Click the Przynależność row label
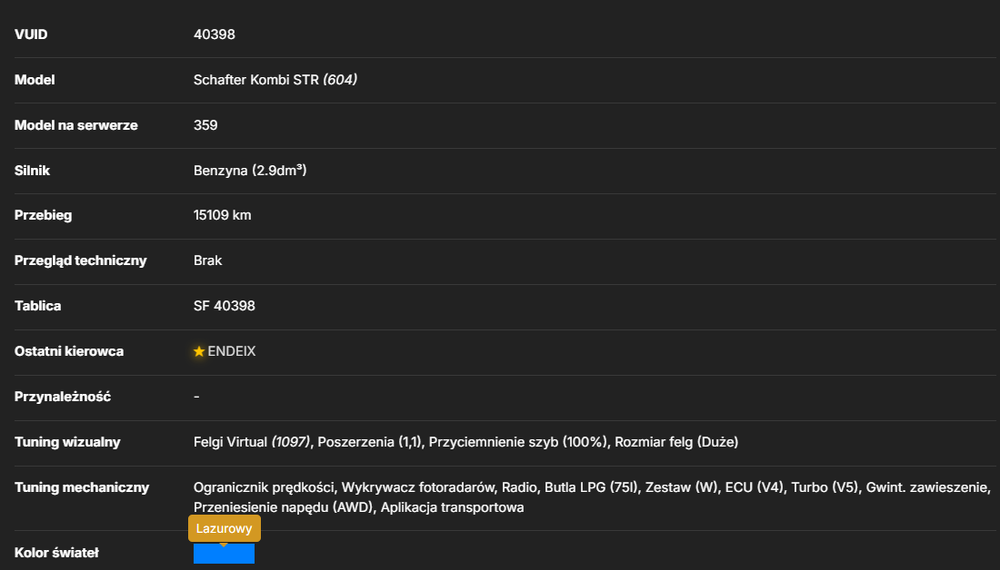 62,397
